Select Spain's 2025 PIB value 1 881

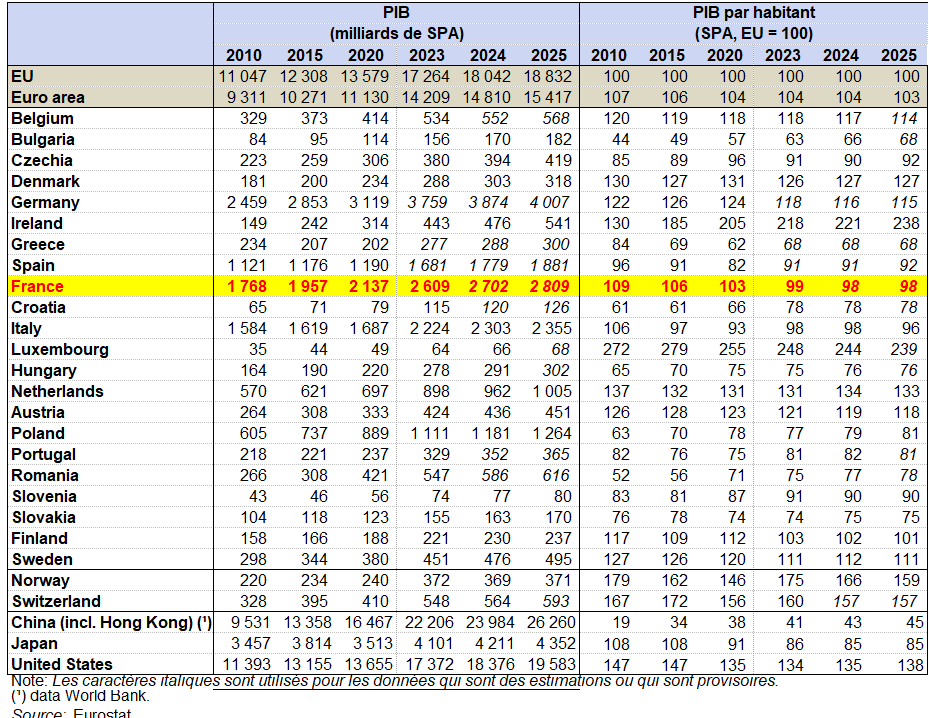(x=549, y=265)
